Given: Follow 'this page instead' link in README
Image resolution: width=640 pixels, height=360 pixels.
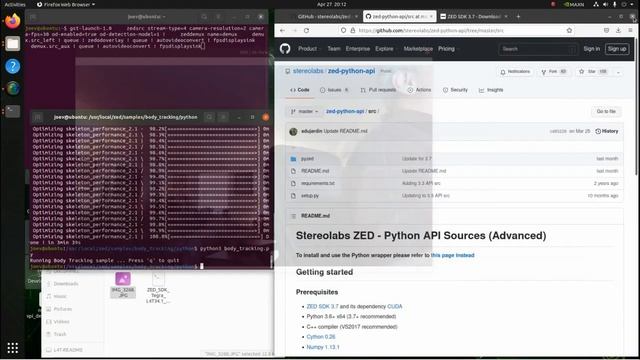Looking at the screenshot, I should click(x=452, y=255).
